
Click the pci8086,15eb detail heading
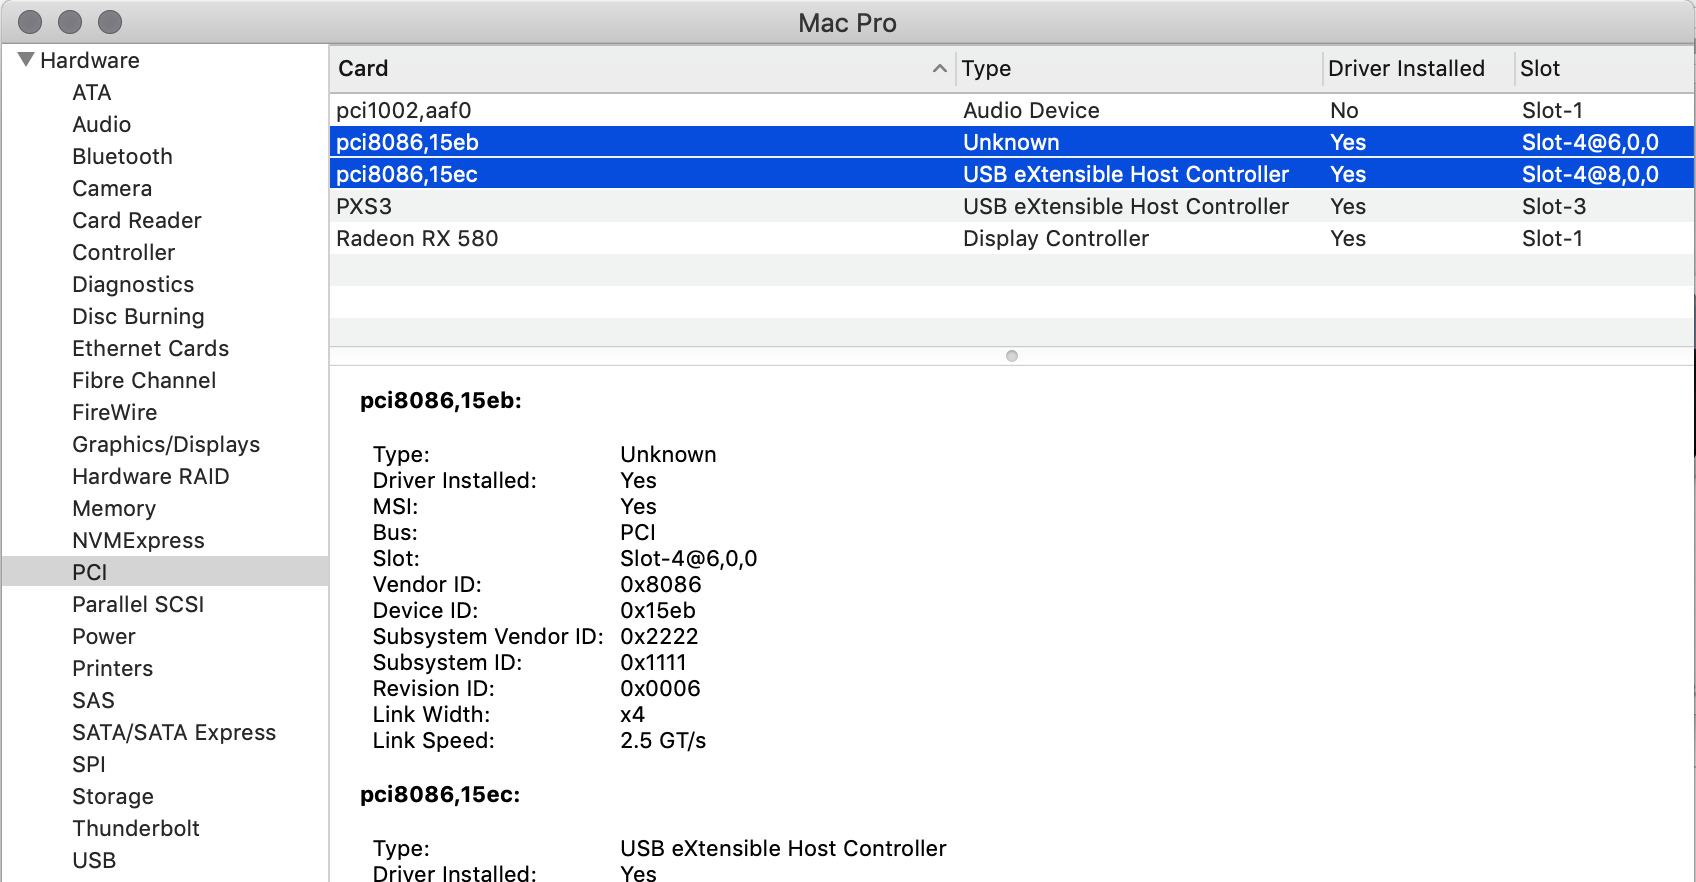441,401
